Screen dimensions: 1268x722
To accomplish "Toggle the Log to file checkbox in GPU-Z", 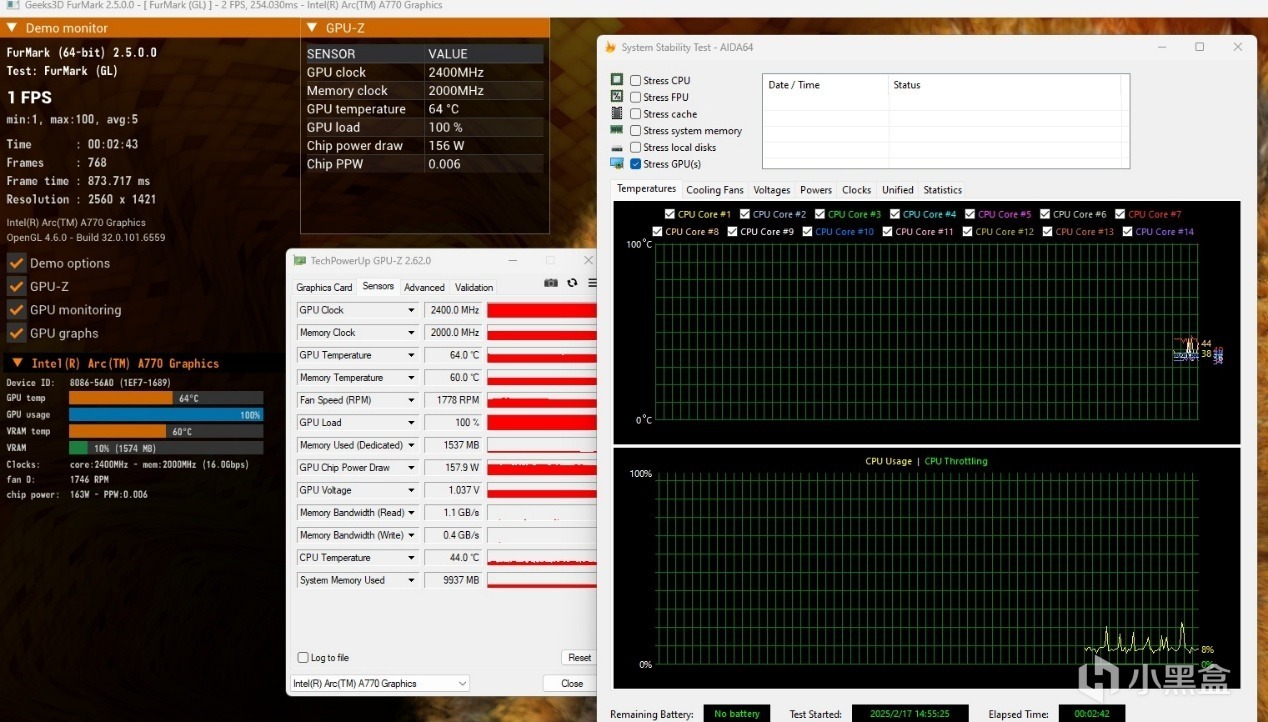I will point(303,657).
